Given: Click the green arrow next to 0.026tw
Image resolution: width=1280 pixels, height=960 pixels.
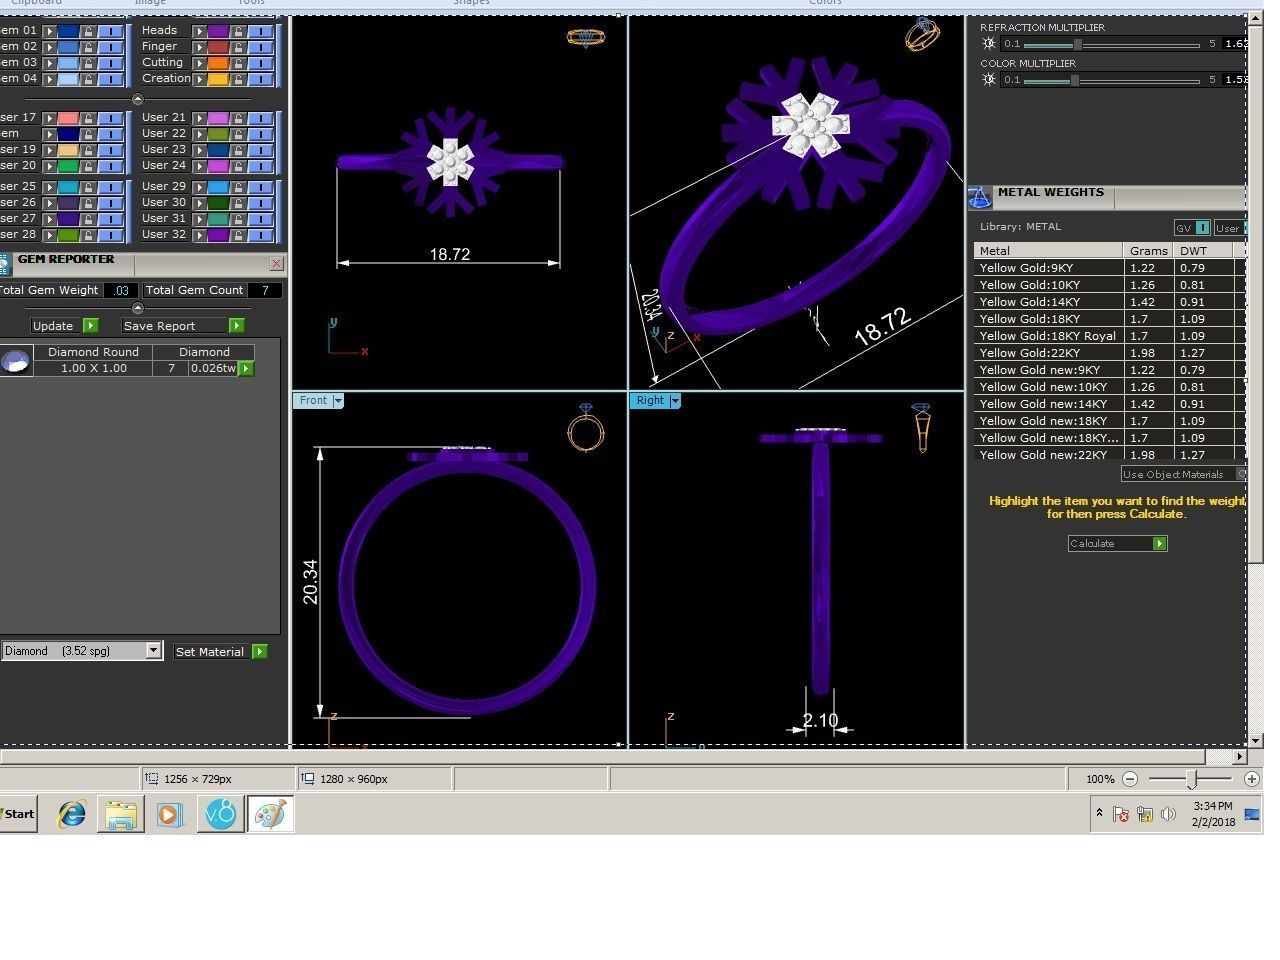Looking at the screenshot, I should [245, 369].
